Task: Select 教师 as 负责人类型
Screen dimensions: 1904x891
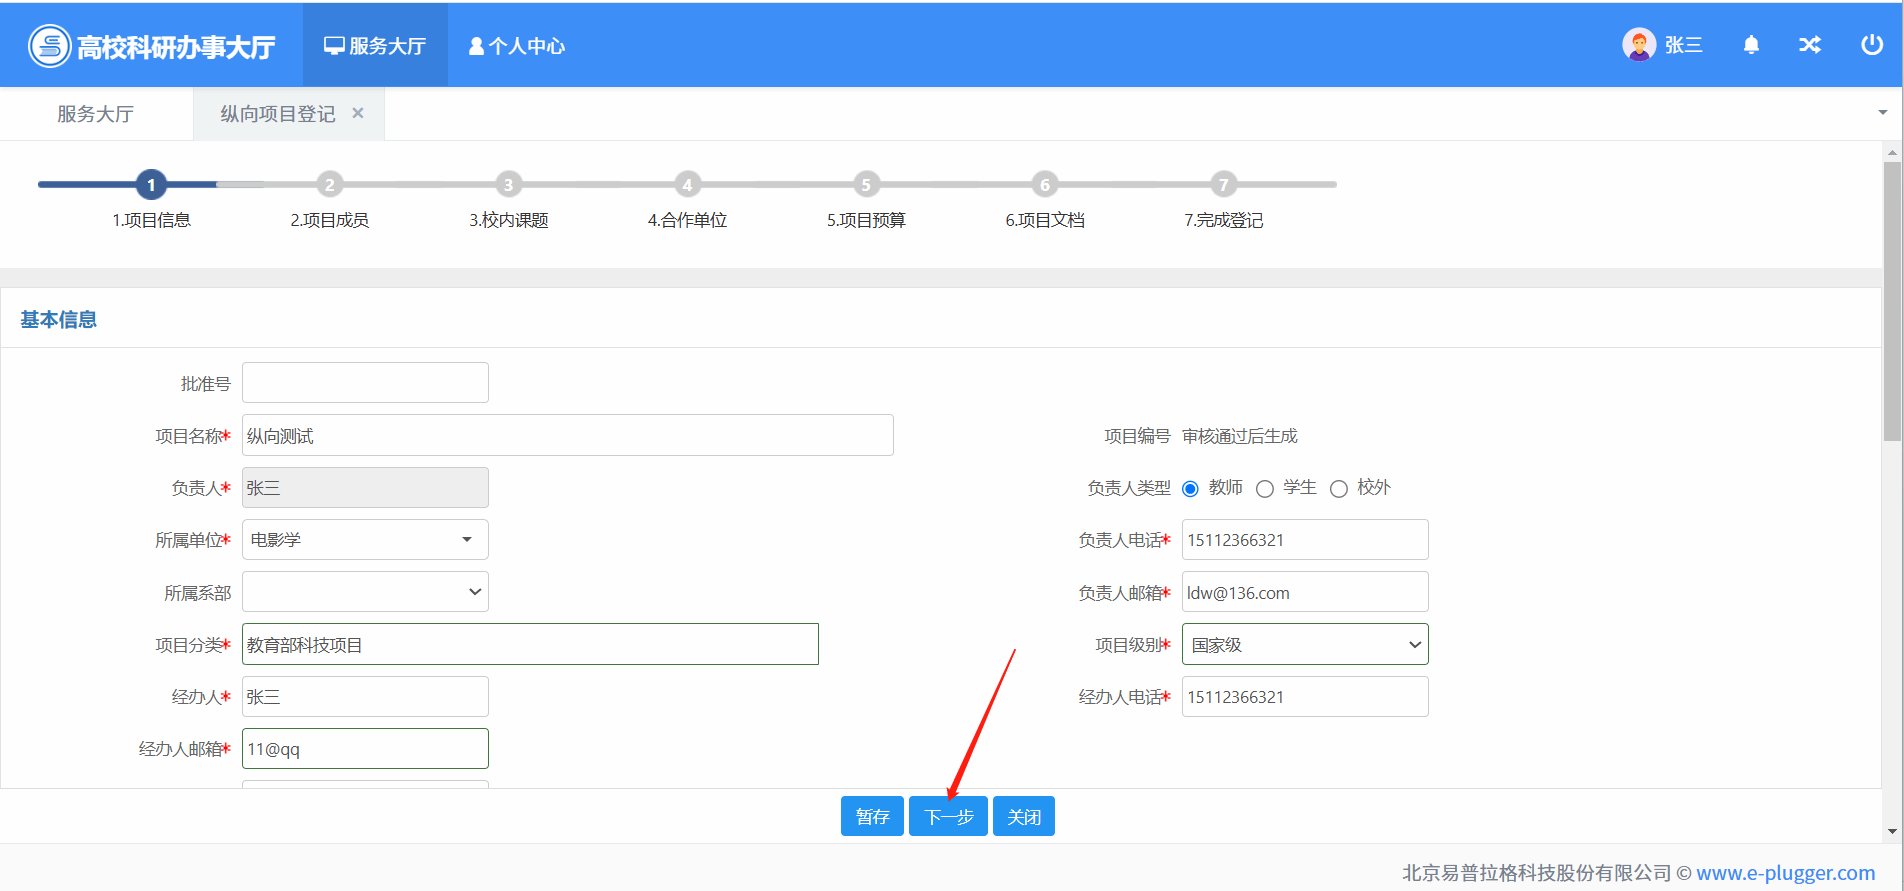Action: pos(1190,489)
